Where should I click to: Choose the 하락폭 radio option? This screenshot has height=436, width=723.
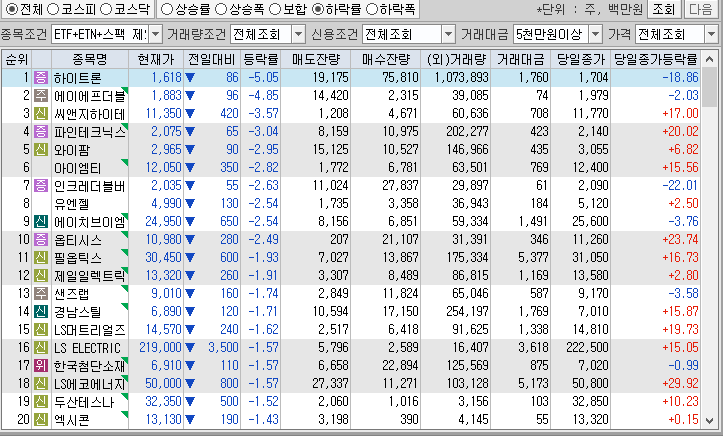point(372,9)
